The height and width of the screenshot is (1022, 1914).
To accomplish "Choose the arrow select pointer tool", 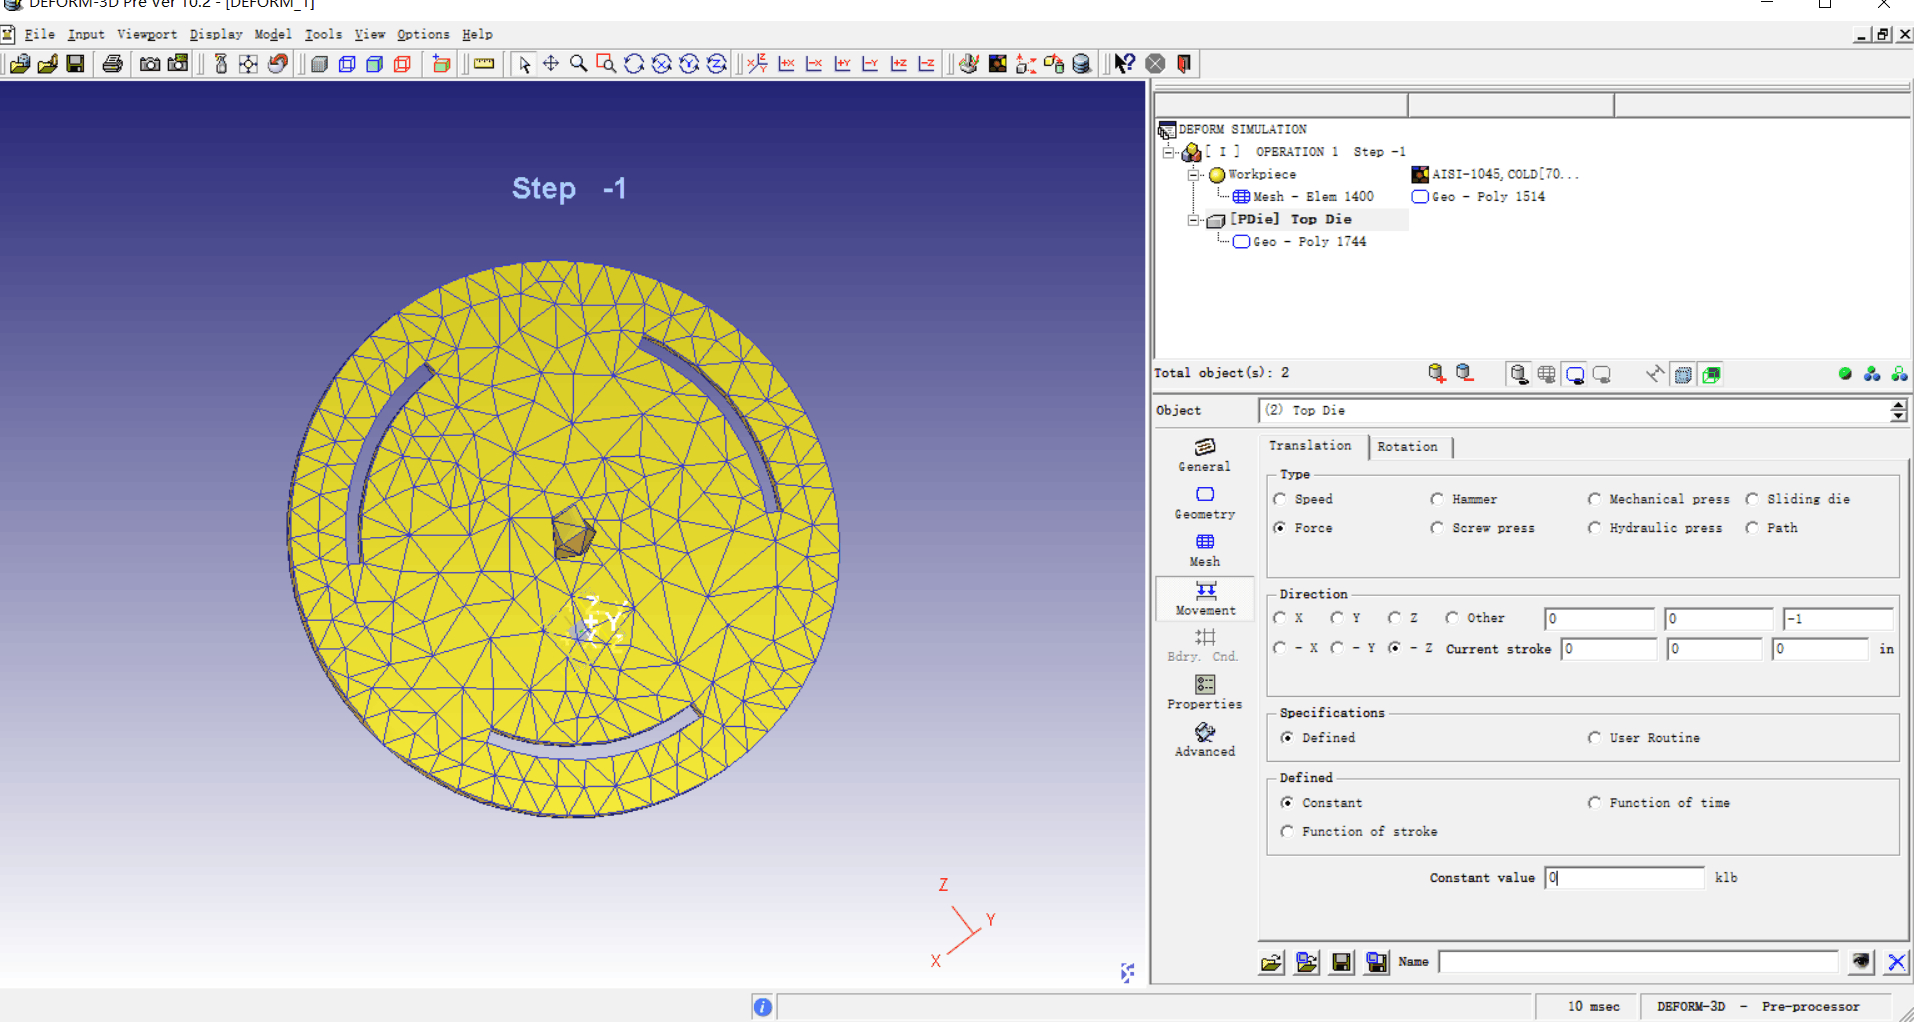I will (523, 64).
